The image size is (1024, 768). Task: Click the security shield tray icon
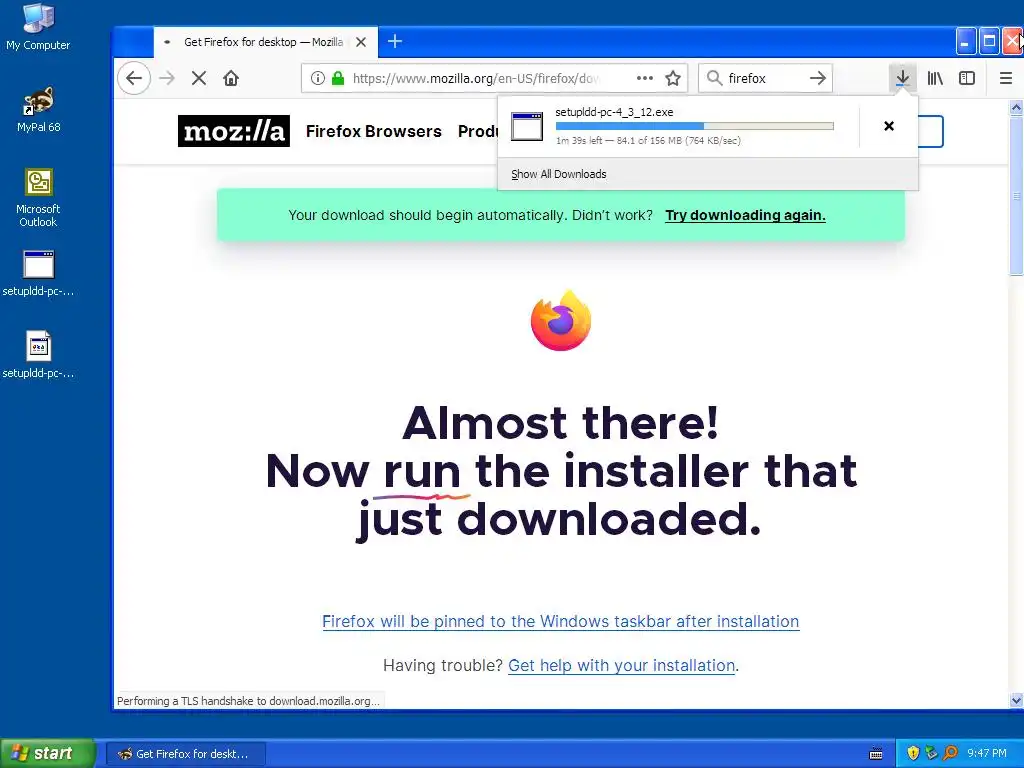[x=913, y=754]
